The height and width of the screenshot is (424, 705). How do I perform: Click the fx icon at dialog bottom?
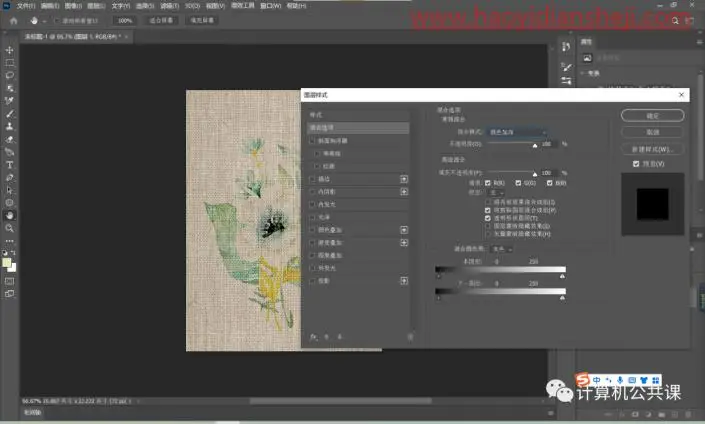313,337
